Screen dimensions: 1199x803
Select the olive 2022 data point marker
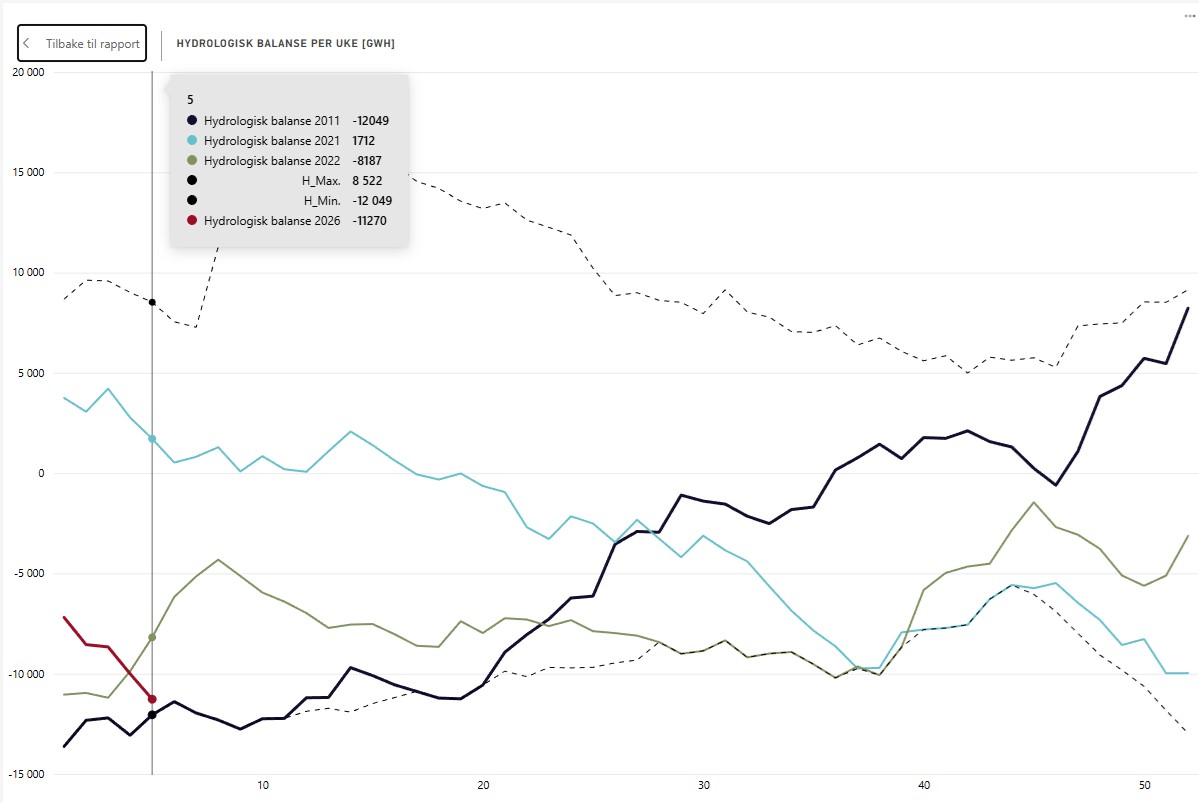[x=152, y=637]
